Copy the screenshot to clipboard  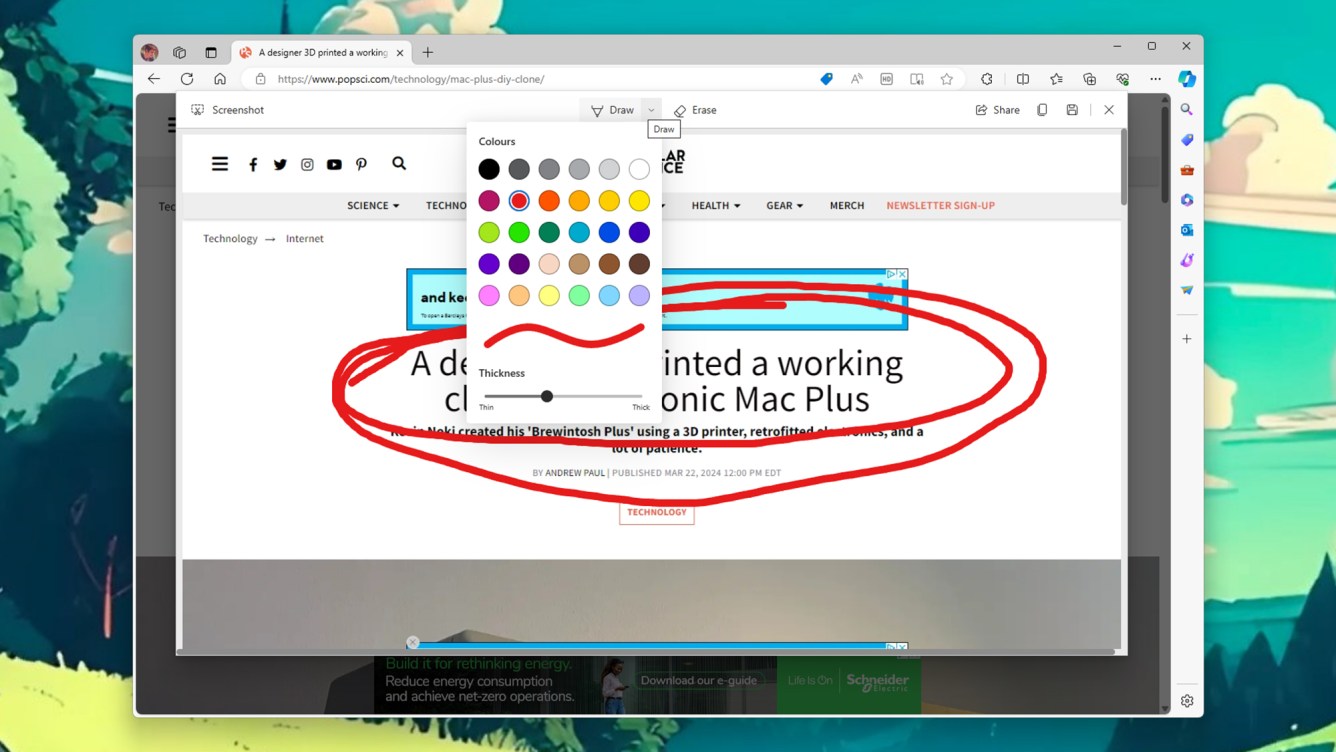tap(1042, 110)
